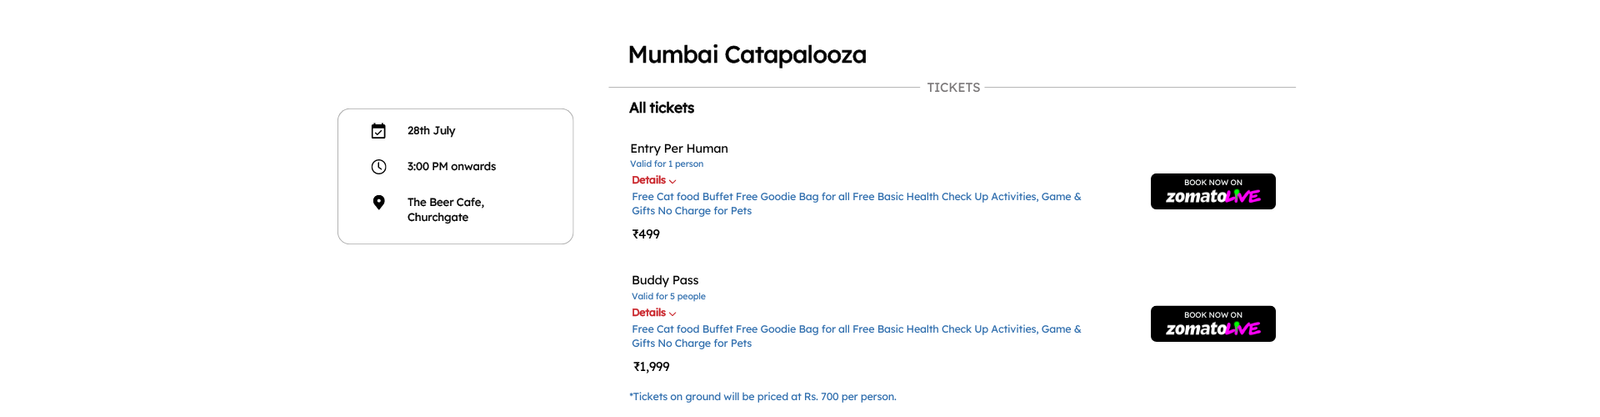Image resolution: width=1600 pixels, height=417 pixels.
Task: Click the Zomato Live logo for Buddy Pass
Action: (x=1213, y=329)
